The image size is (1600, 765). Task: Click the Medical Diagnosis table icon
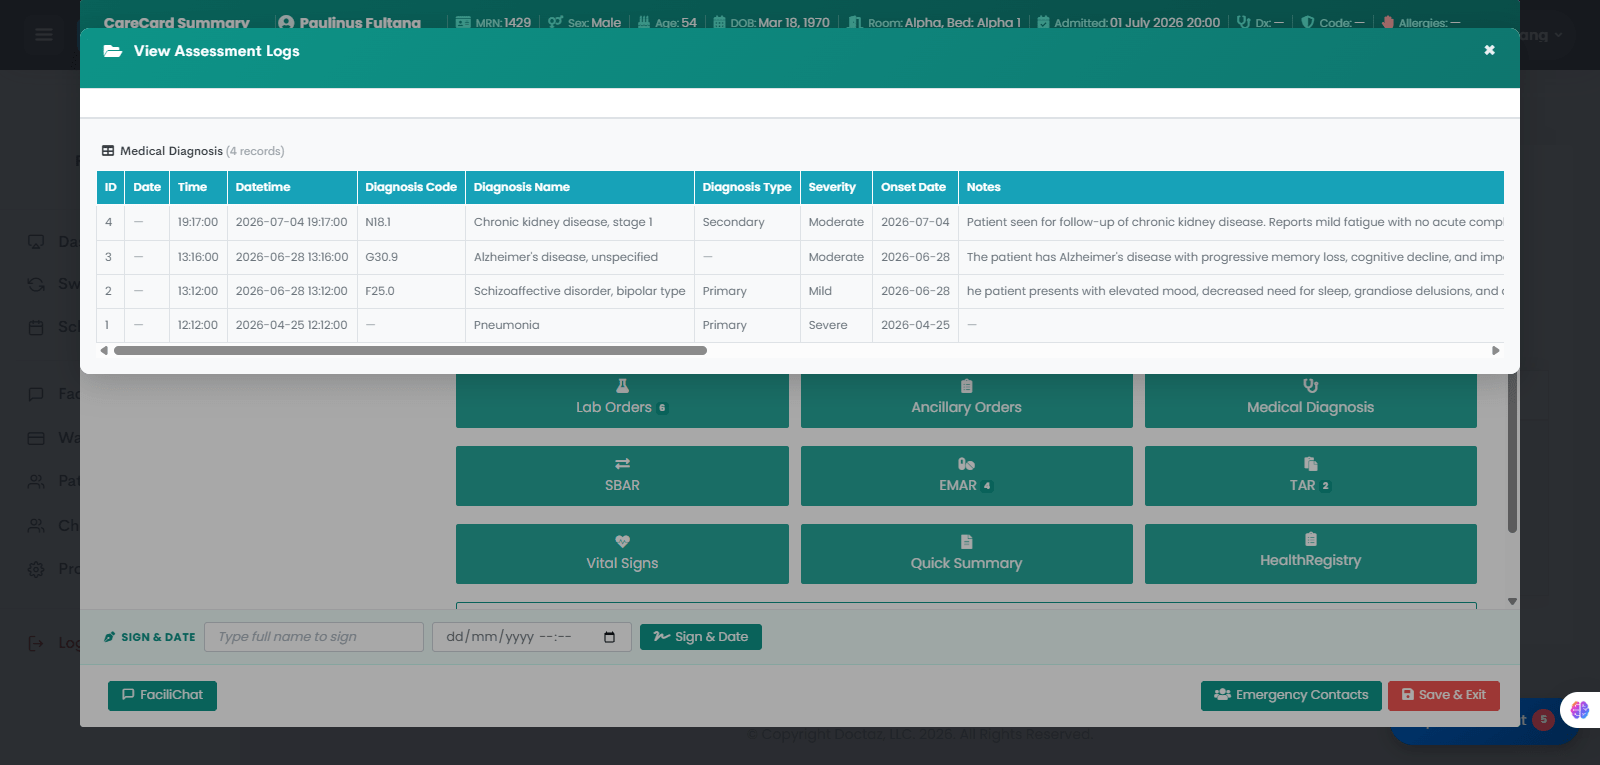click(x=108, y=151)
